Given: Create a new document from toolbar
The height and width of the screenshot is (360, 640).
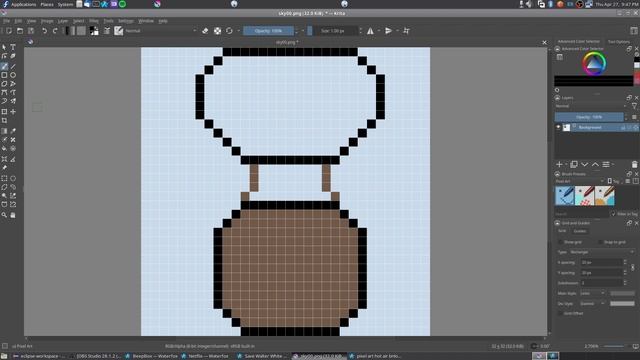Looking at the screenshot, I should click(9, 31).
